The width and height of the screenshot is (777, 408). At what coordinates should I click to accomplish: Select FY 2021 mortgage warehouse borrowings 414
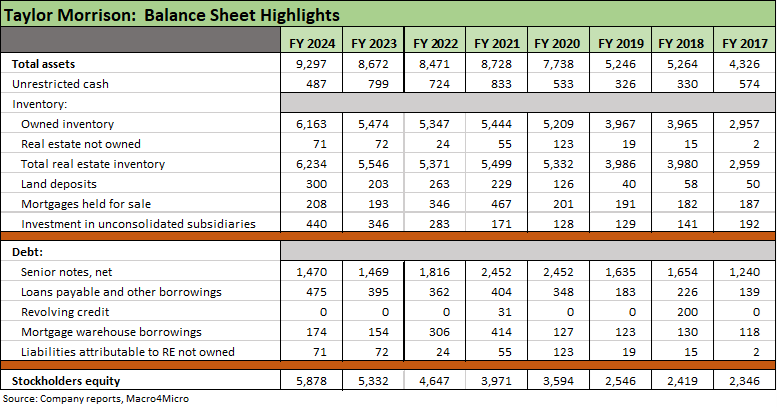click(501, 332)
